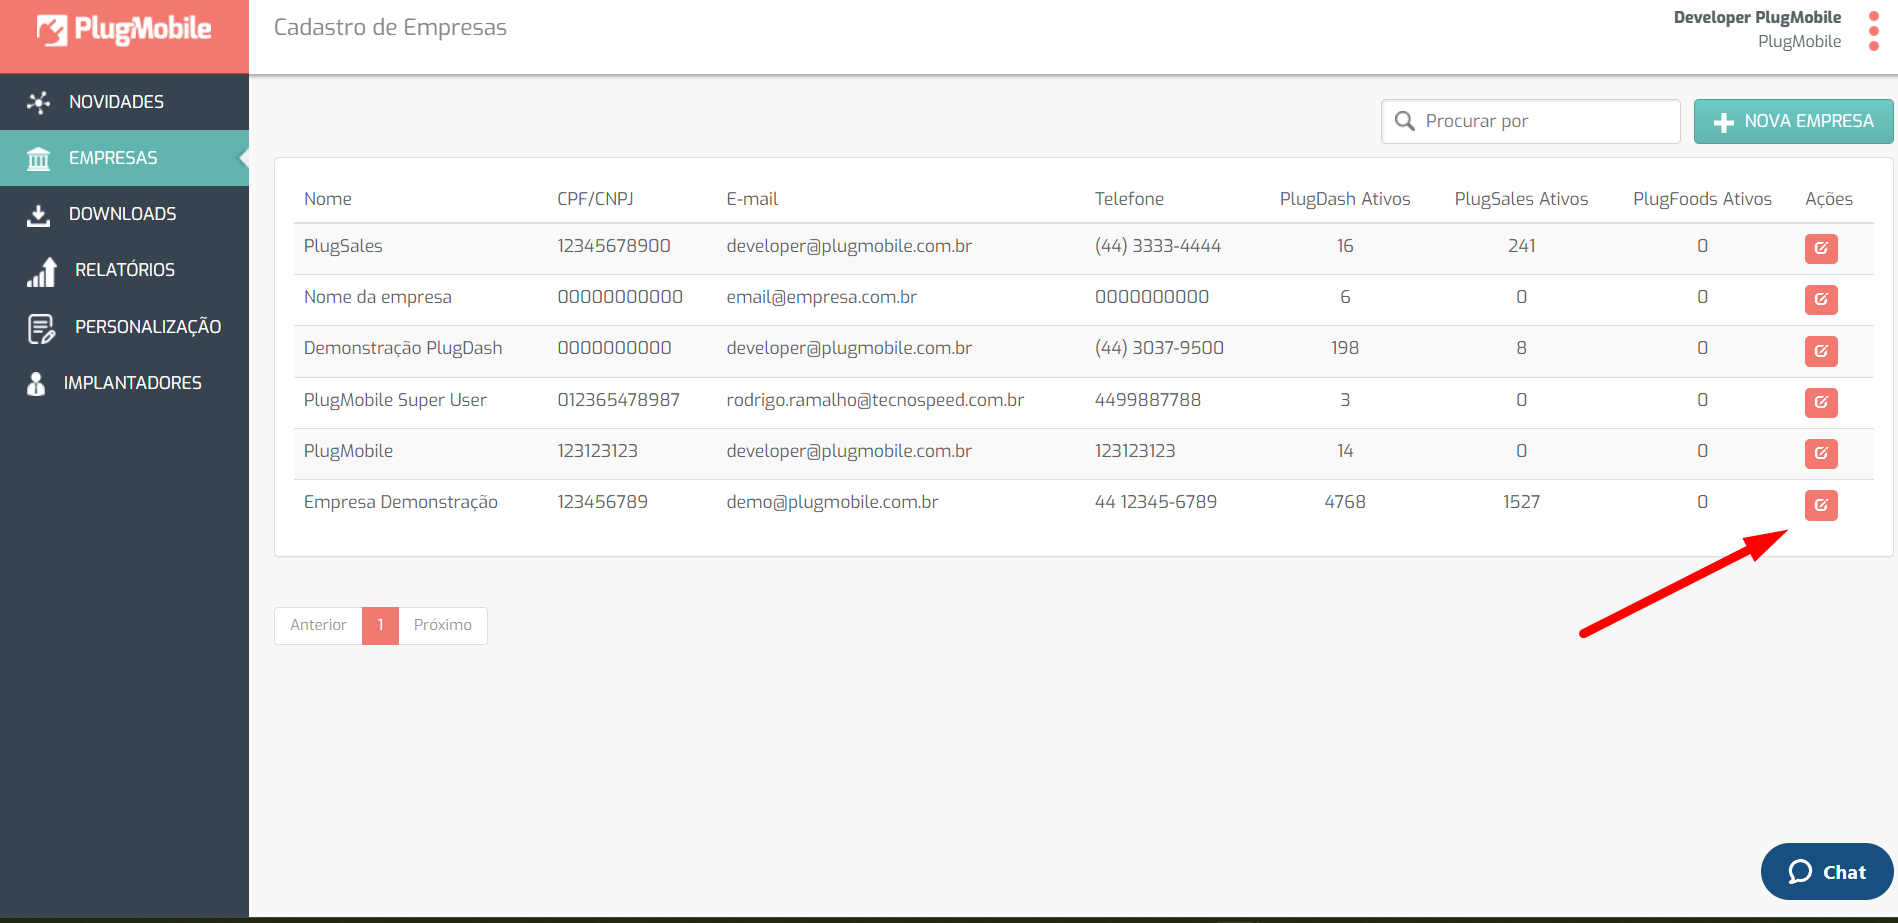Viewport: 1898px width, 923px height.
Task: Click the Relatórios chart icon
Action: click(x=41, y=270)
